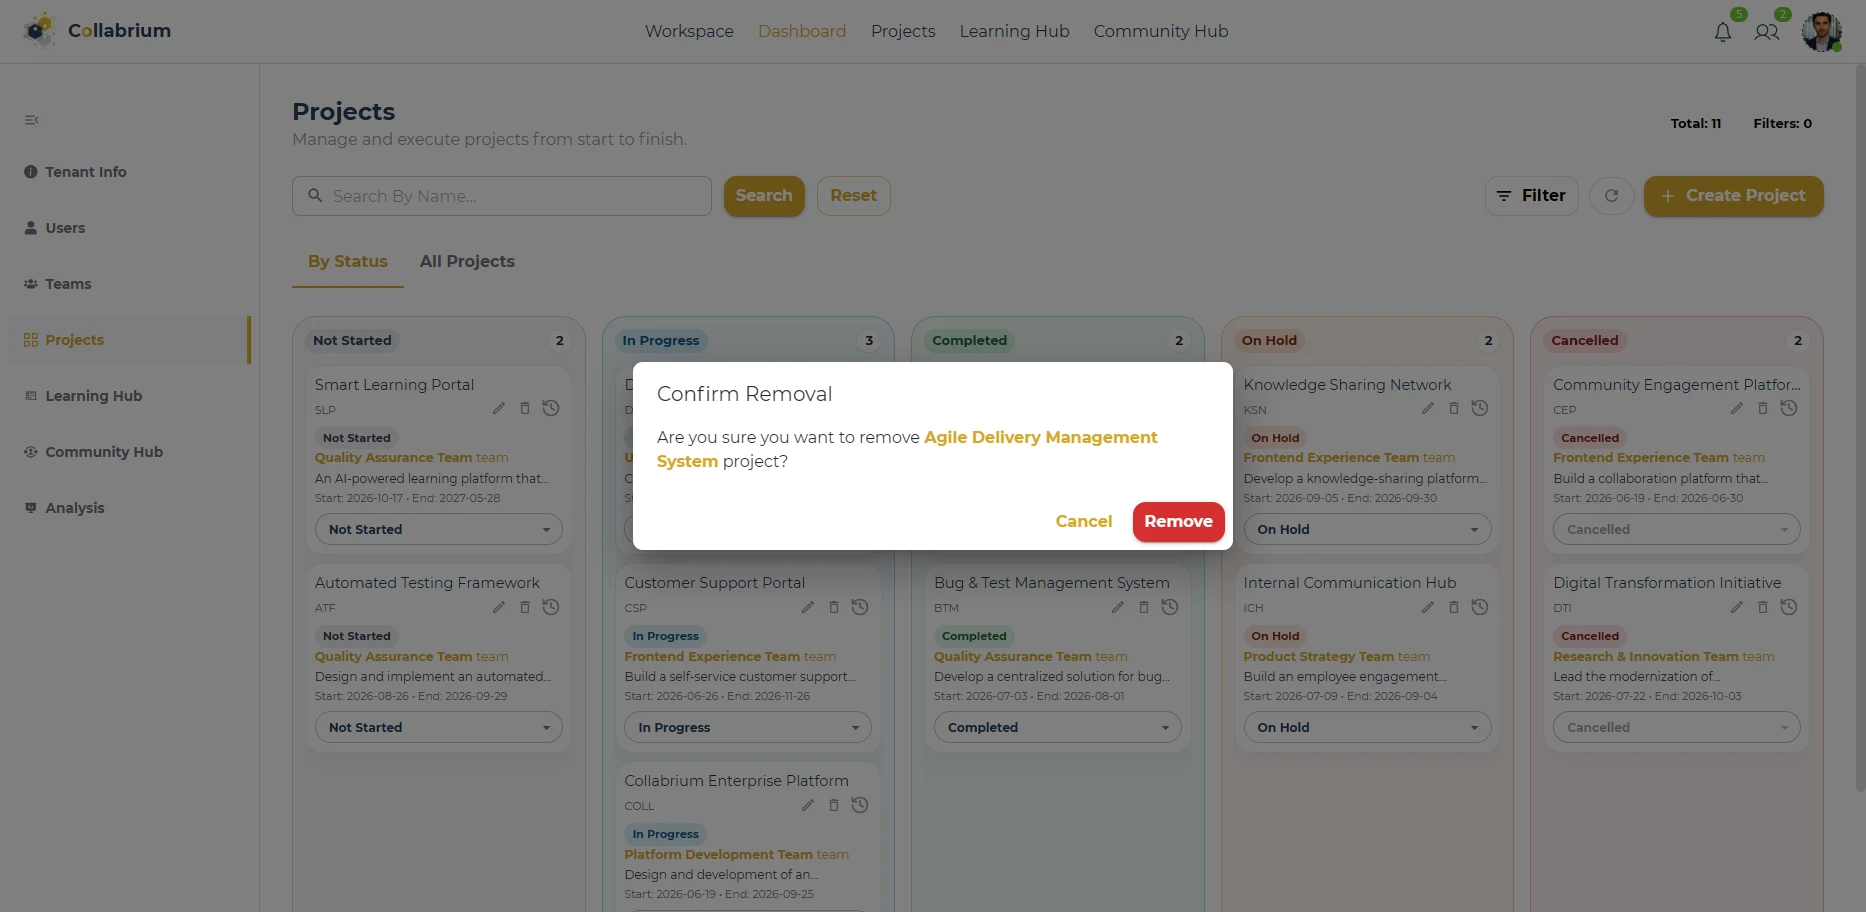Go to Community Hub in top navigation
Screen dimensions: 1866x912
point(1160,31)
